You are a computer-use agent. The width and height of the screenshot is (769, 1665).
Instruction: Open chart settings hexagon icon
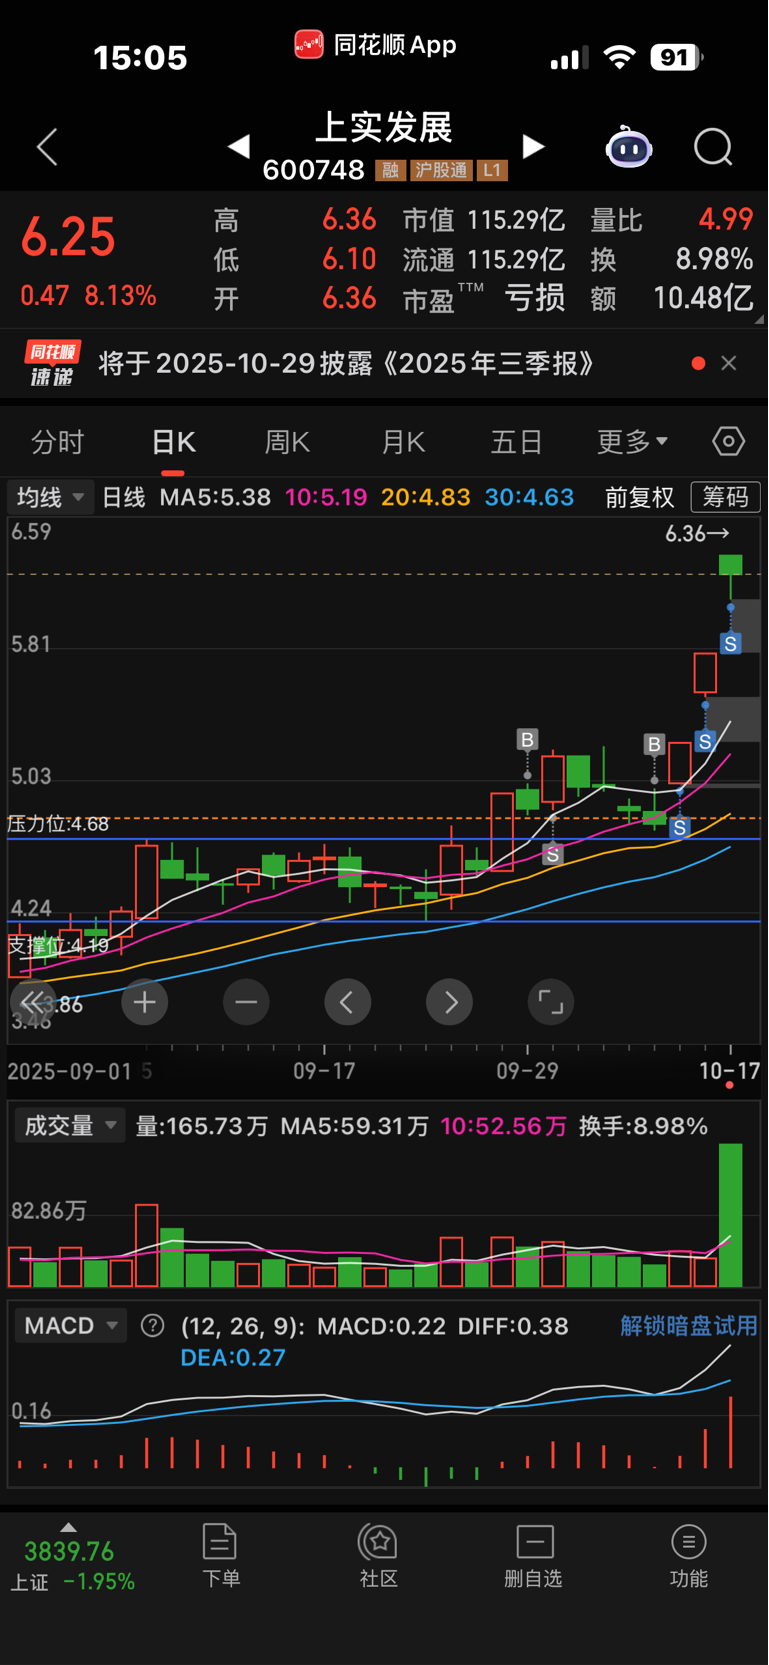pyautogui.click(x=728, y=441)
